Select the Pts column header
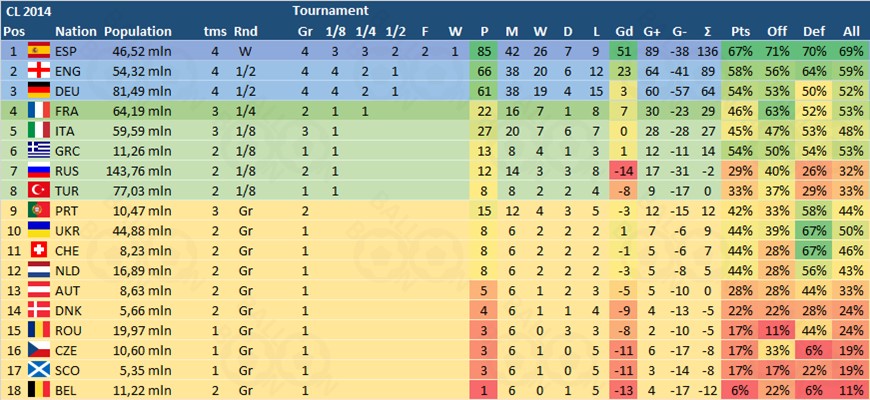 pos(741,30)
